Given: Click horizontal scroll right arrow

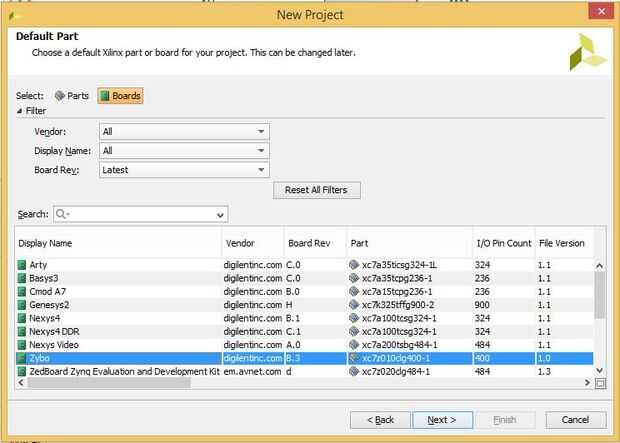Looking at the screenshot, I should [587, 382].
